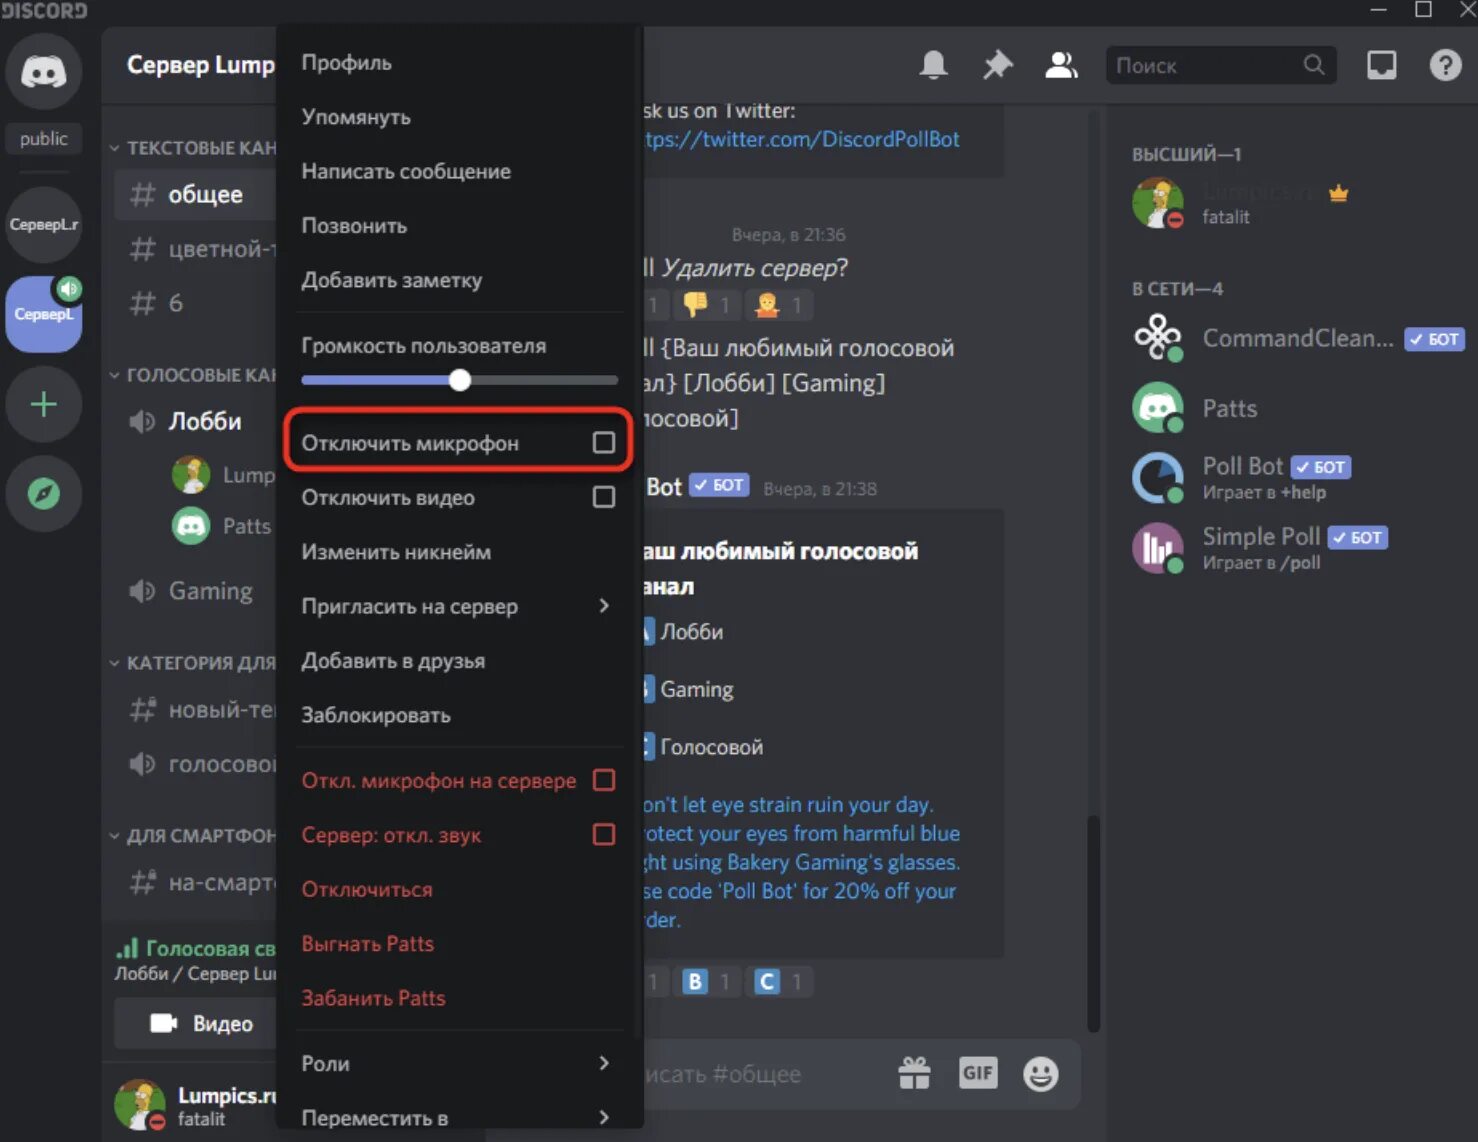The image size is (1478, 1142).
Task: Click the chat vertical scrollbar
Action: (1094, 922)
